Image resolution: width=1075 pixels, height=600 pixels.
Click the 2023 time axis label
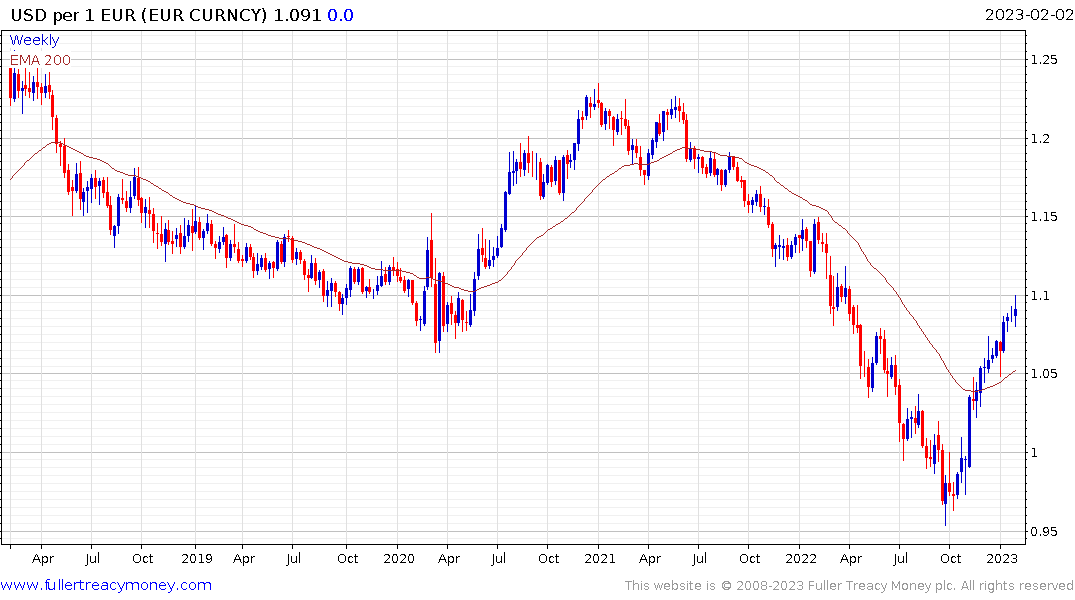click(1002, 559)
